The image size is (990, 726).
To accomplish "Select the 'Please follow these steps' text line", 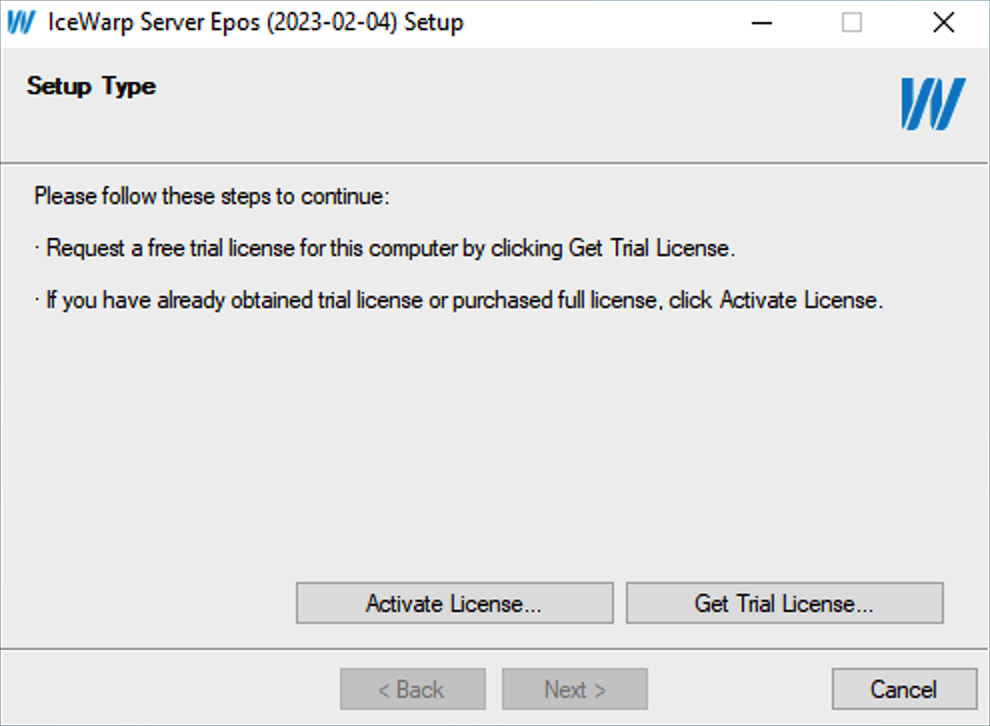I will (x=212, y=196).
